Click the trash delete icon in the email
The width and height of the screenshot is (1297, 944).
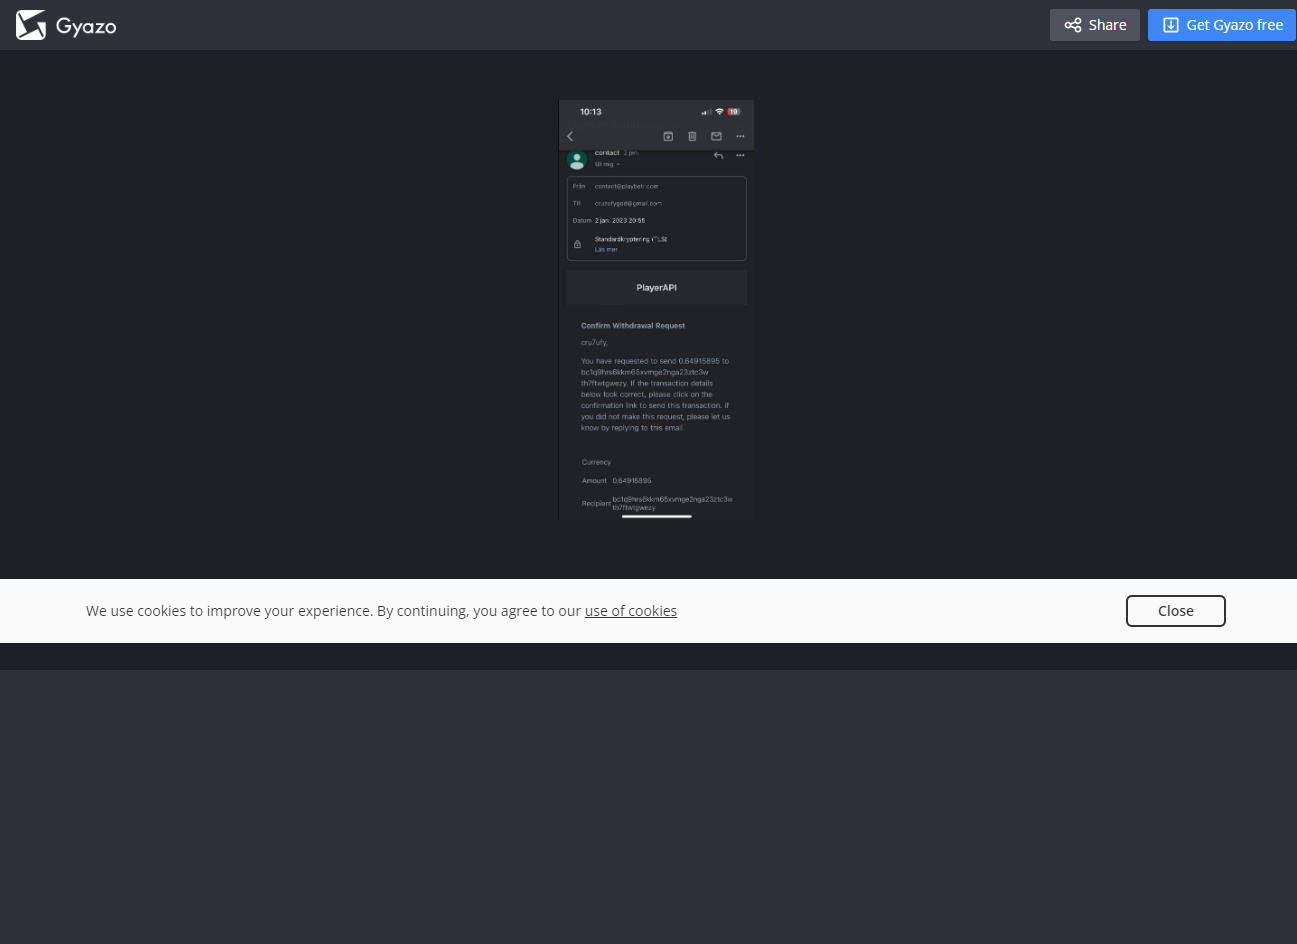point(692,136)
